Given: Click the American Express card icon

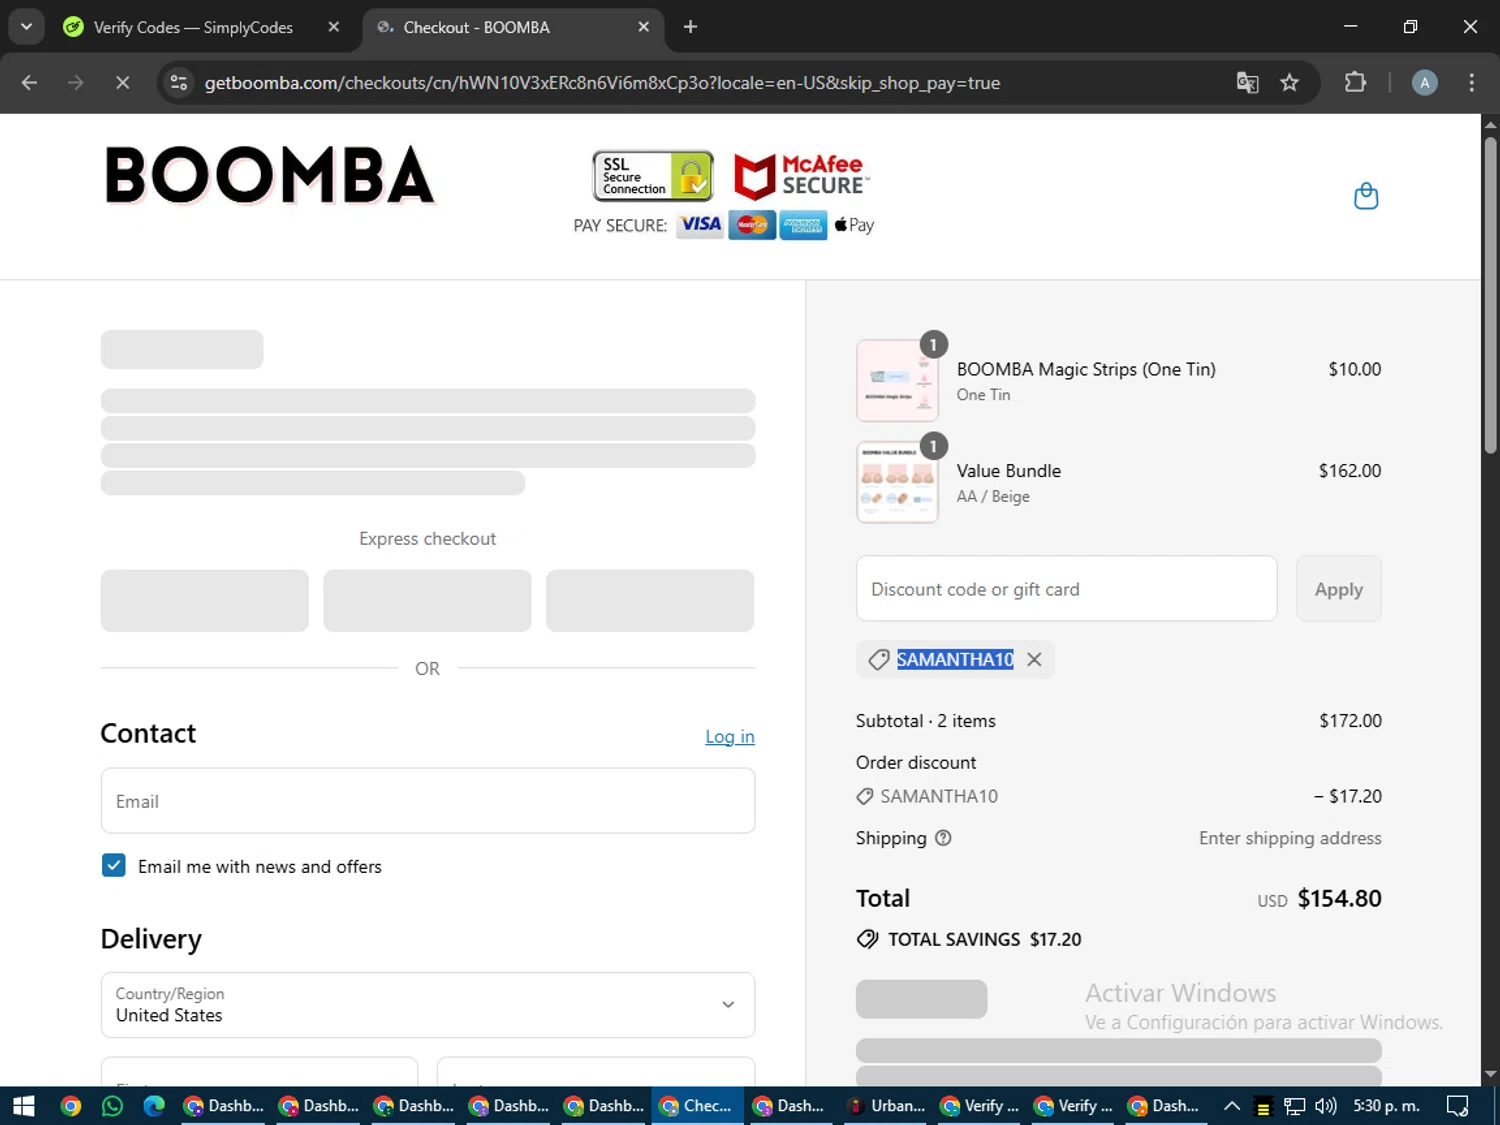Looking at the screenshot, I should (x=804, y=225).
